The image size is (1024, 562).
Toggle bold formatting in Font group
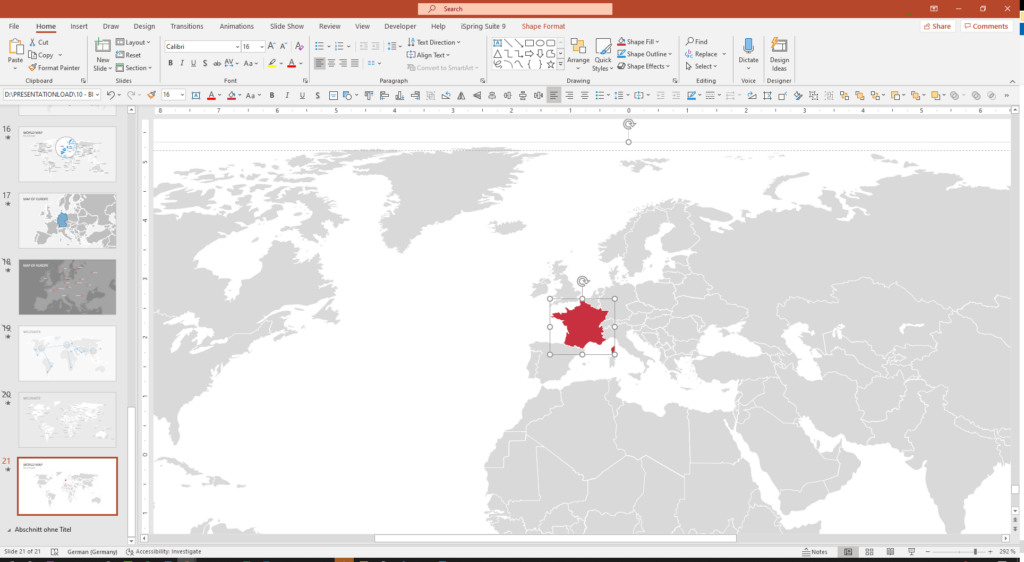(x=170, y=63)
